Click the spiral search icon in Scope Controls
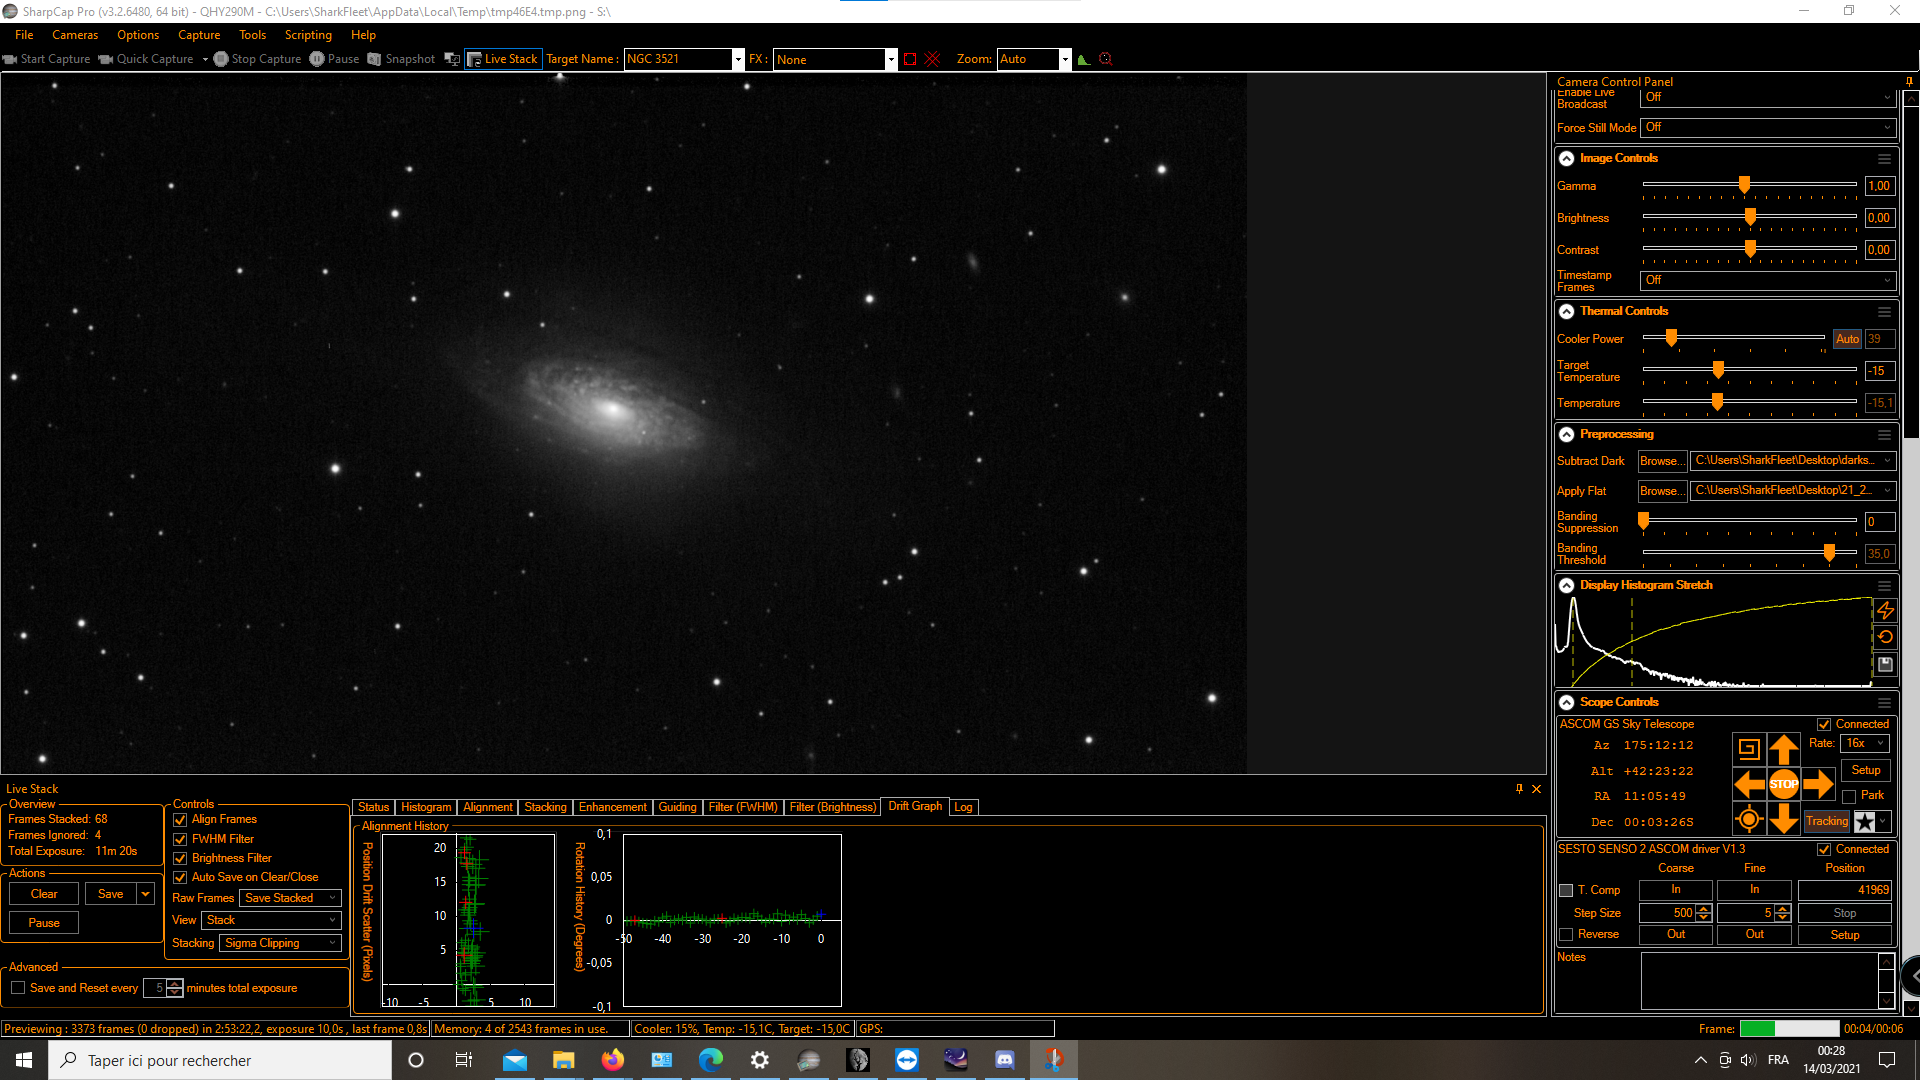Image resolution: width=1920 pixels, height=1080 pixels. click(x=1748, y=749)
